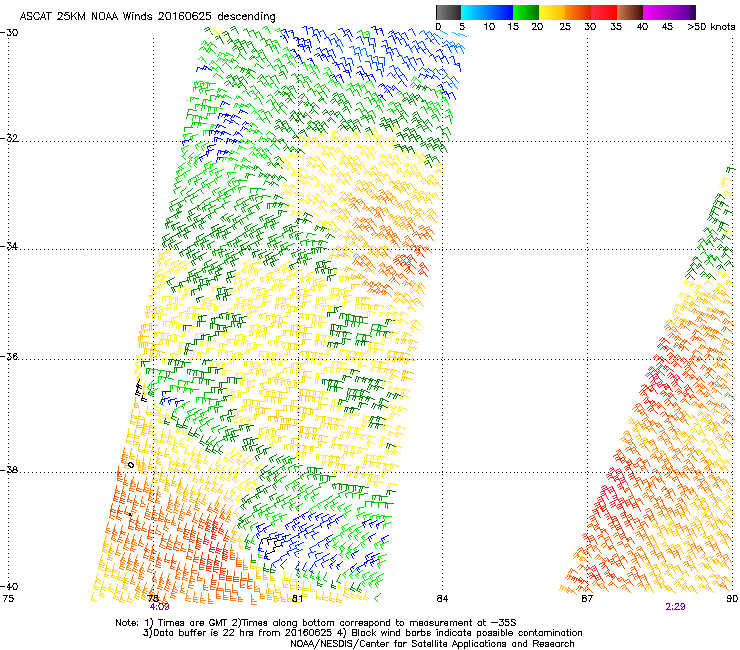Click the '>50 knots' legend label
This screenshot has width=740, height=650.
(711, 27)
